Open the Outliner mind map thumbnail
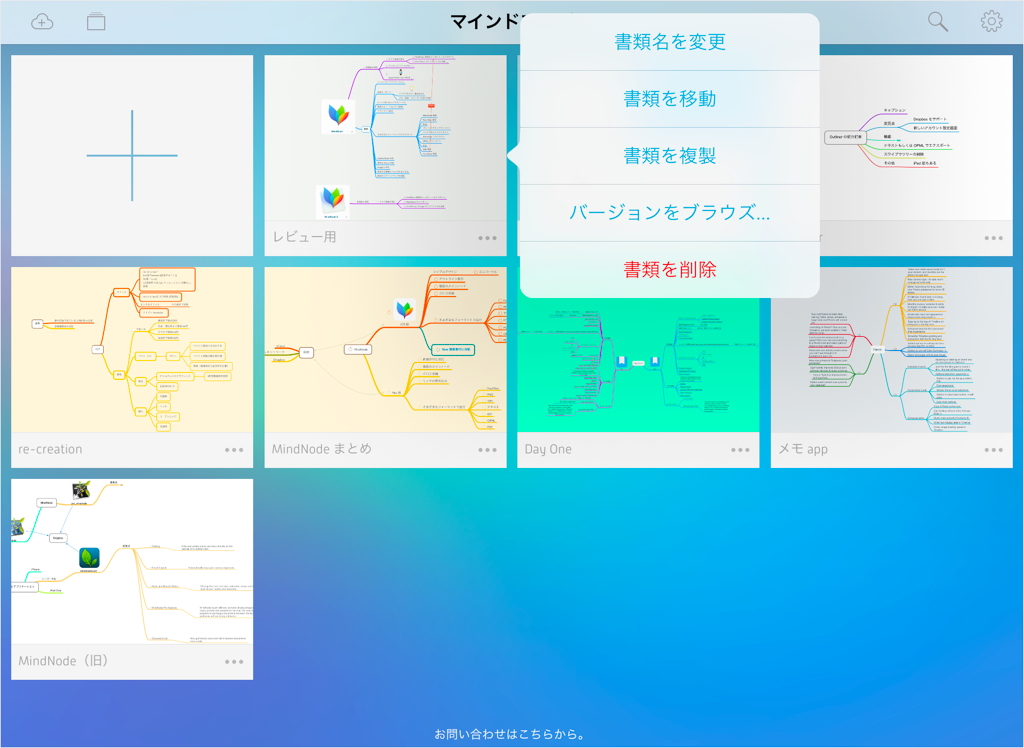Screen dimensions: 1024x748 pyautogui.click(x=916, y=138)
